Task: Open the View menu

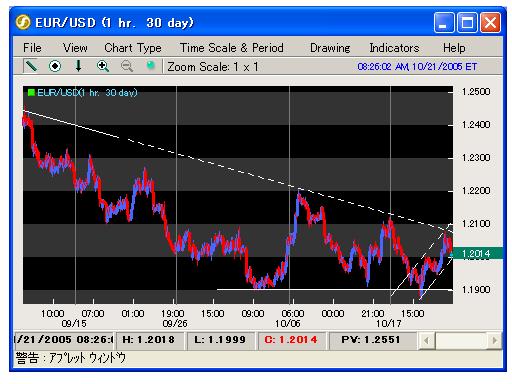Action: [x=75, y=48]
